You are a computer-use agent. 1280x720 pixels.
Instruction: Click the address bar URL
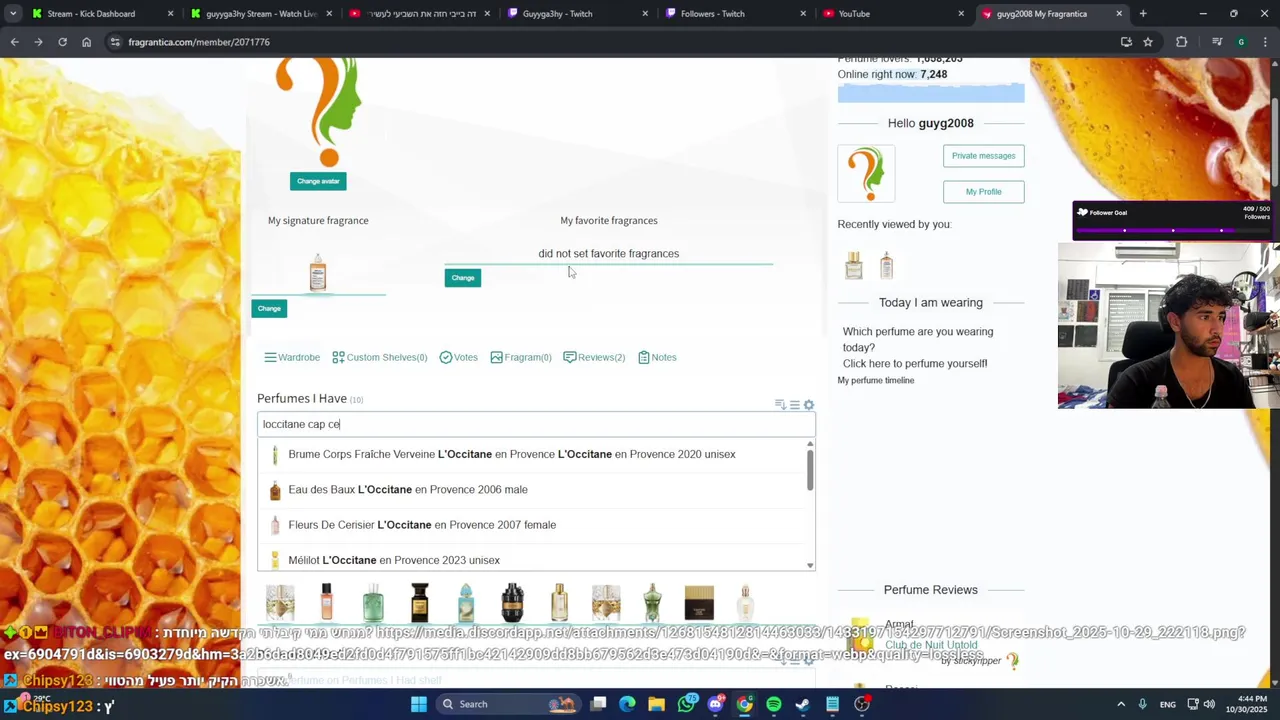click(199, 42)
